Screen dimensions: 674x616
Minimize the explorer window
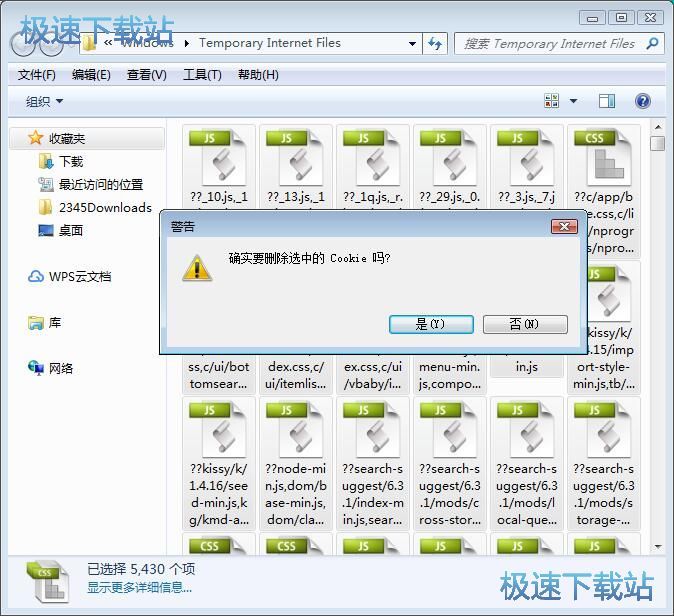[592, 18]
